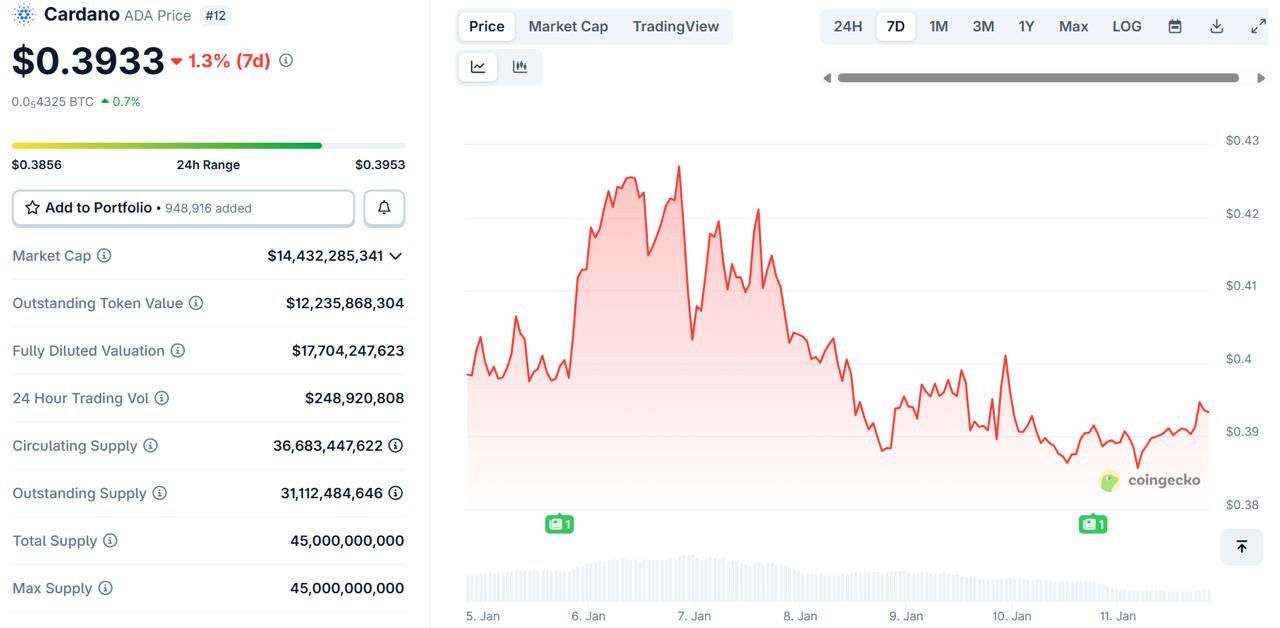
Task: Click the bell price alert icon
Action: point(384,207)
